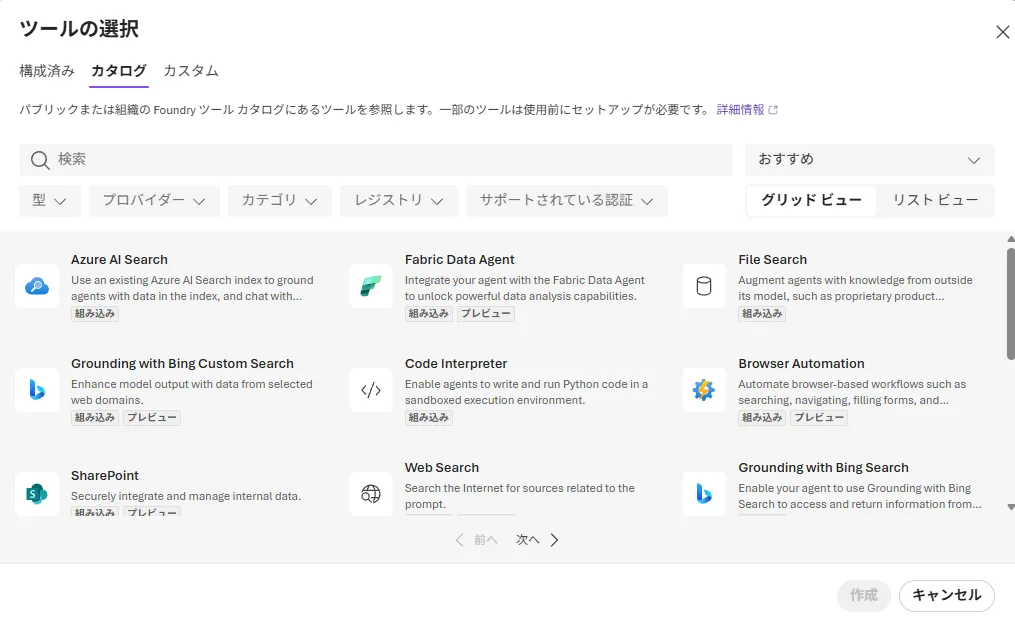Click the tool list vertical scrollbar thumb
This screenshot has width=1015, height=626.
1010,303
